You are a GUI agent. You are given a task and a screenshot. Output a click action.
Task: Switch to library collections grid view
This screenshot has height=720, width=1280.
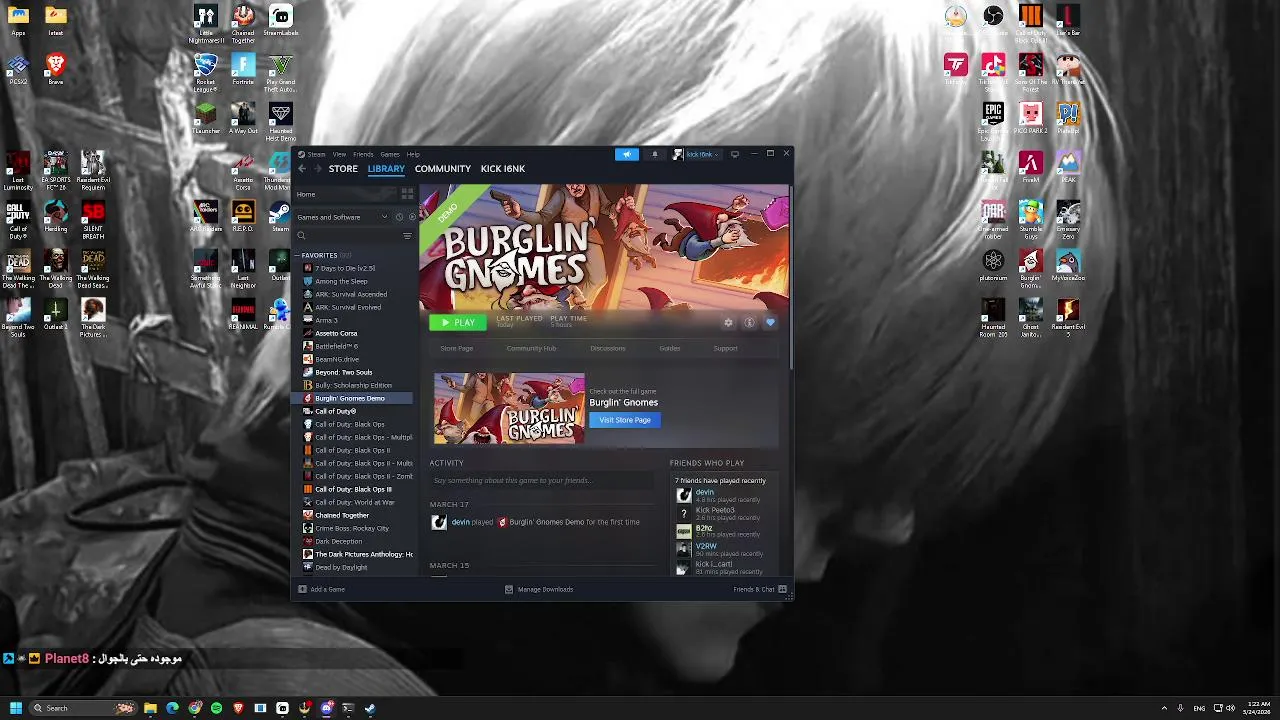407,194
